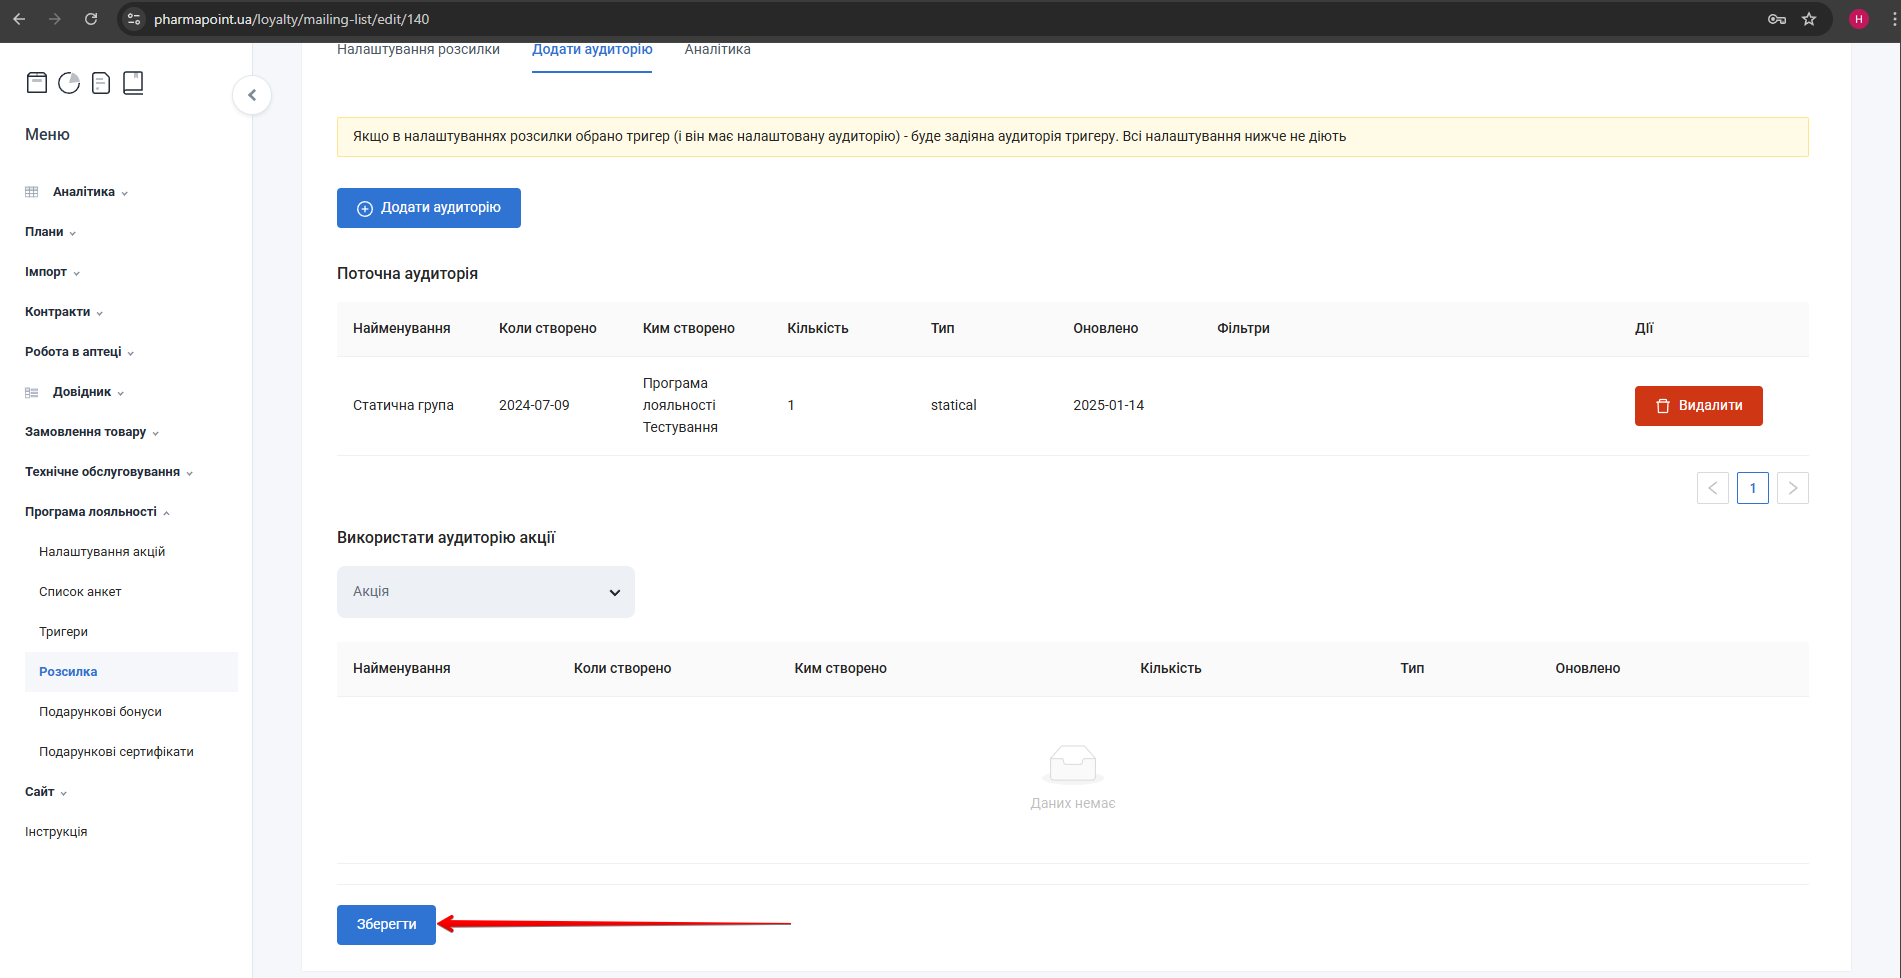Collapse the Програма лояльності section
Viewport: 1901px width, 978px height.
click(97, 512)
